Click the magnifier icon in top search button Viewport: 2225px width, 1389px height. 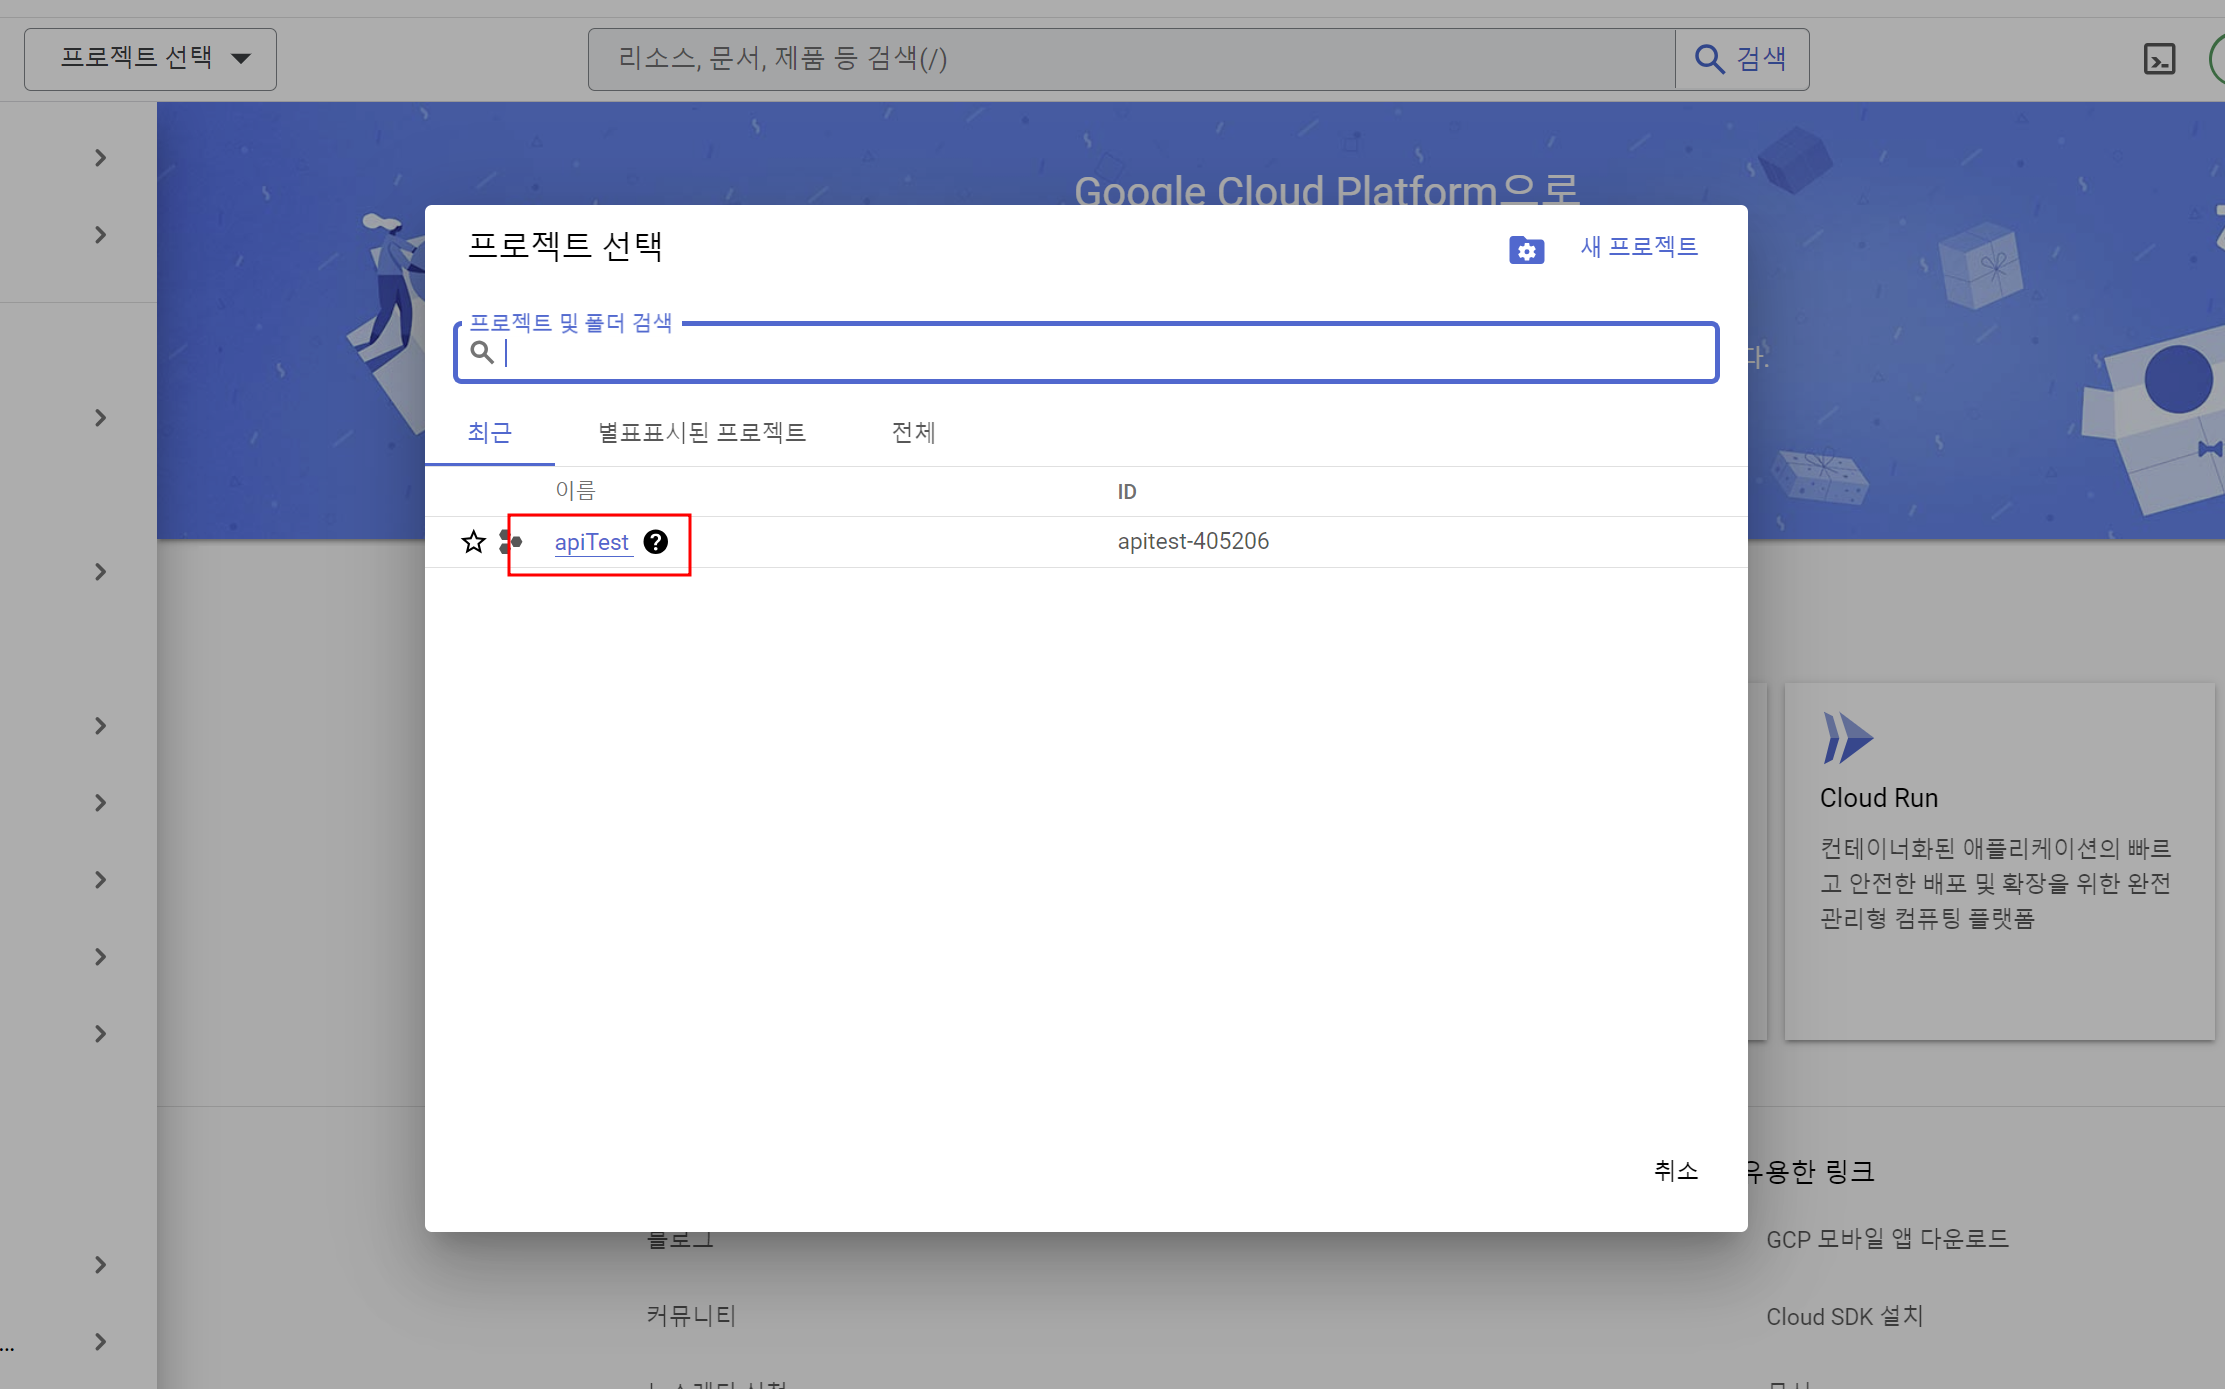(x=1709, y=59)
